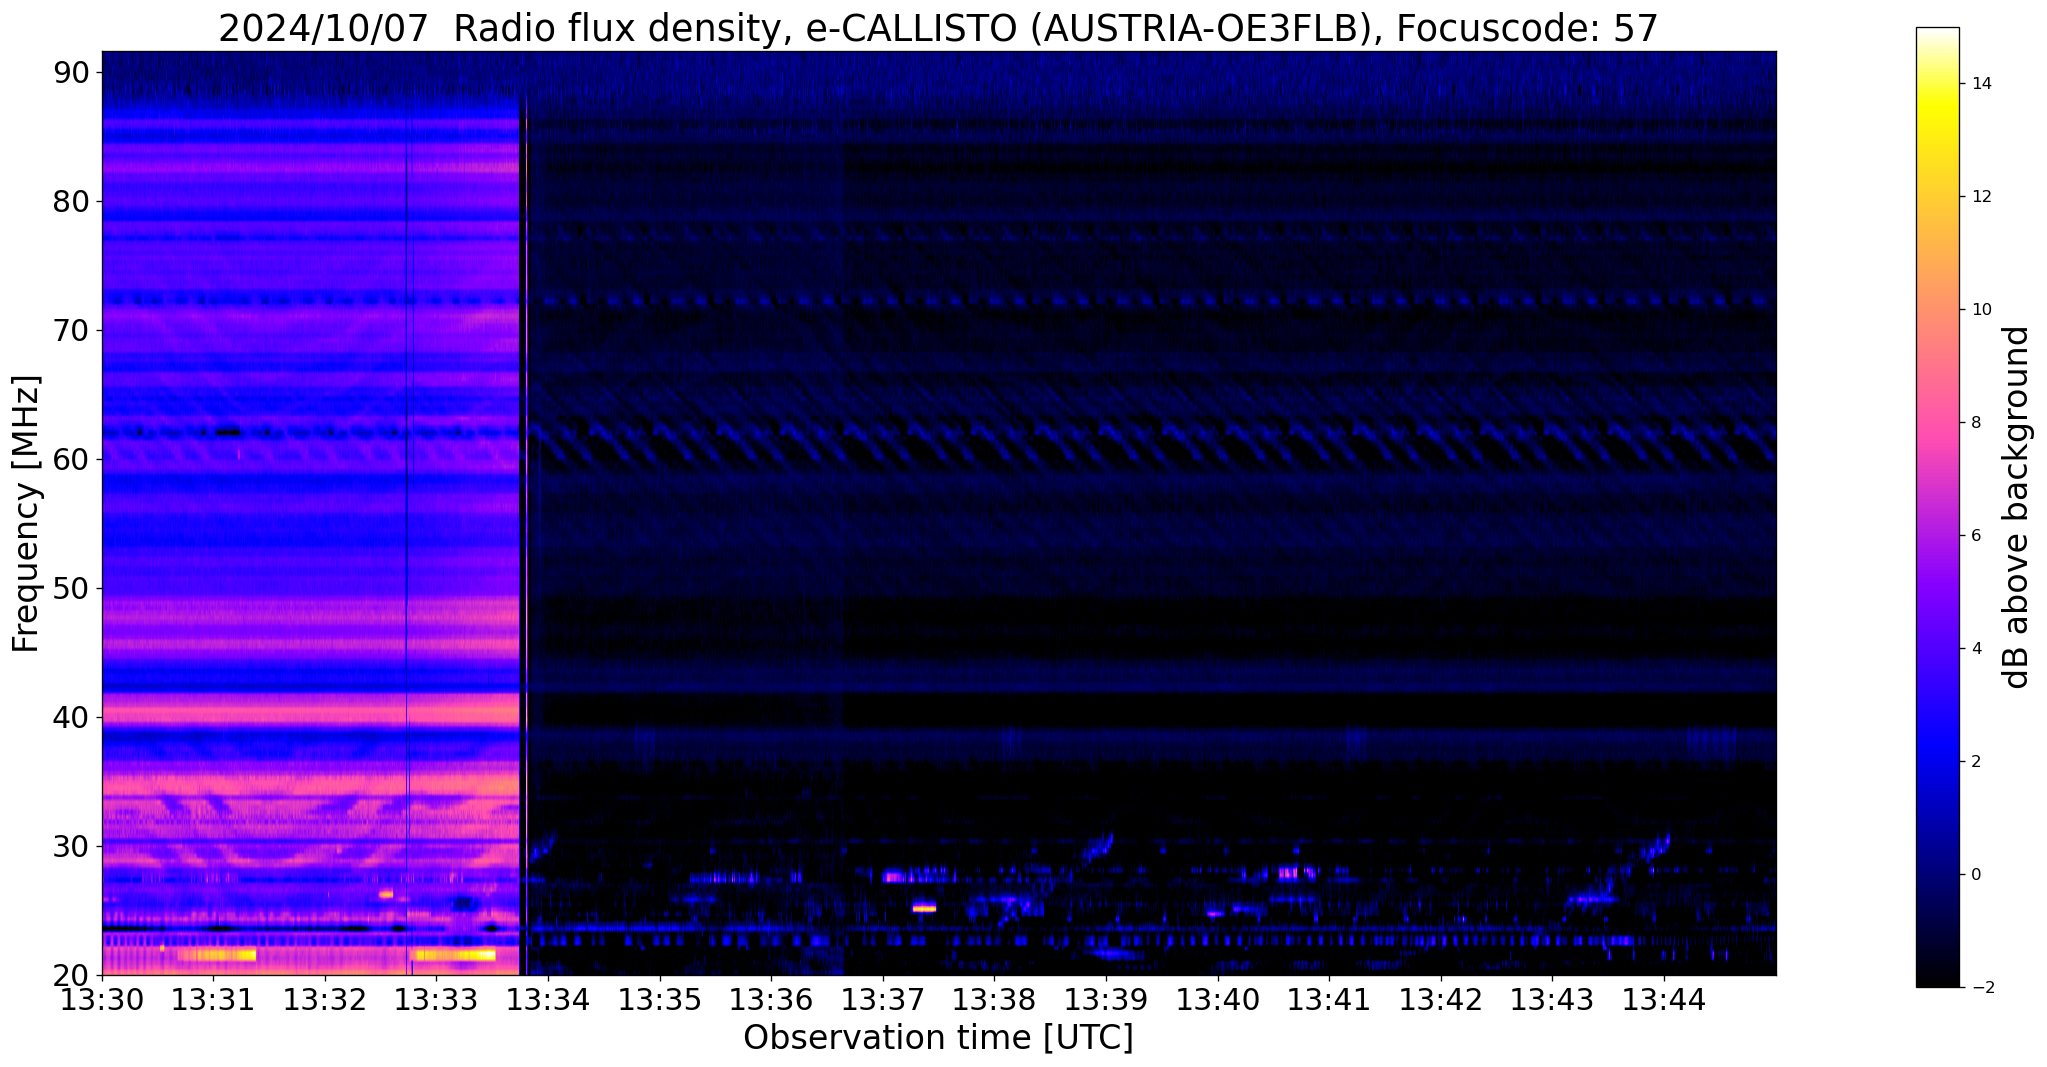Image resolution: width=2047 pixels, height=1067 pixels.
Task: Click the 80 MHz frequency tick label
Action: pyautogui.click(x=71, y=202)
